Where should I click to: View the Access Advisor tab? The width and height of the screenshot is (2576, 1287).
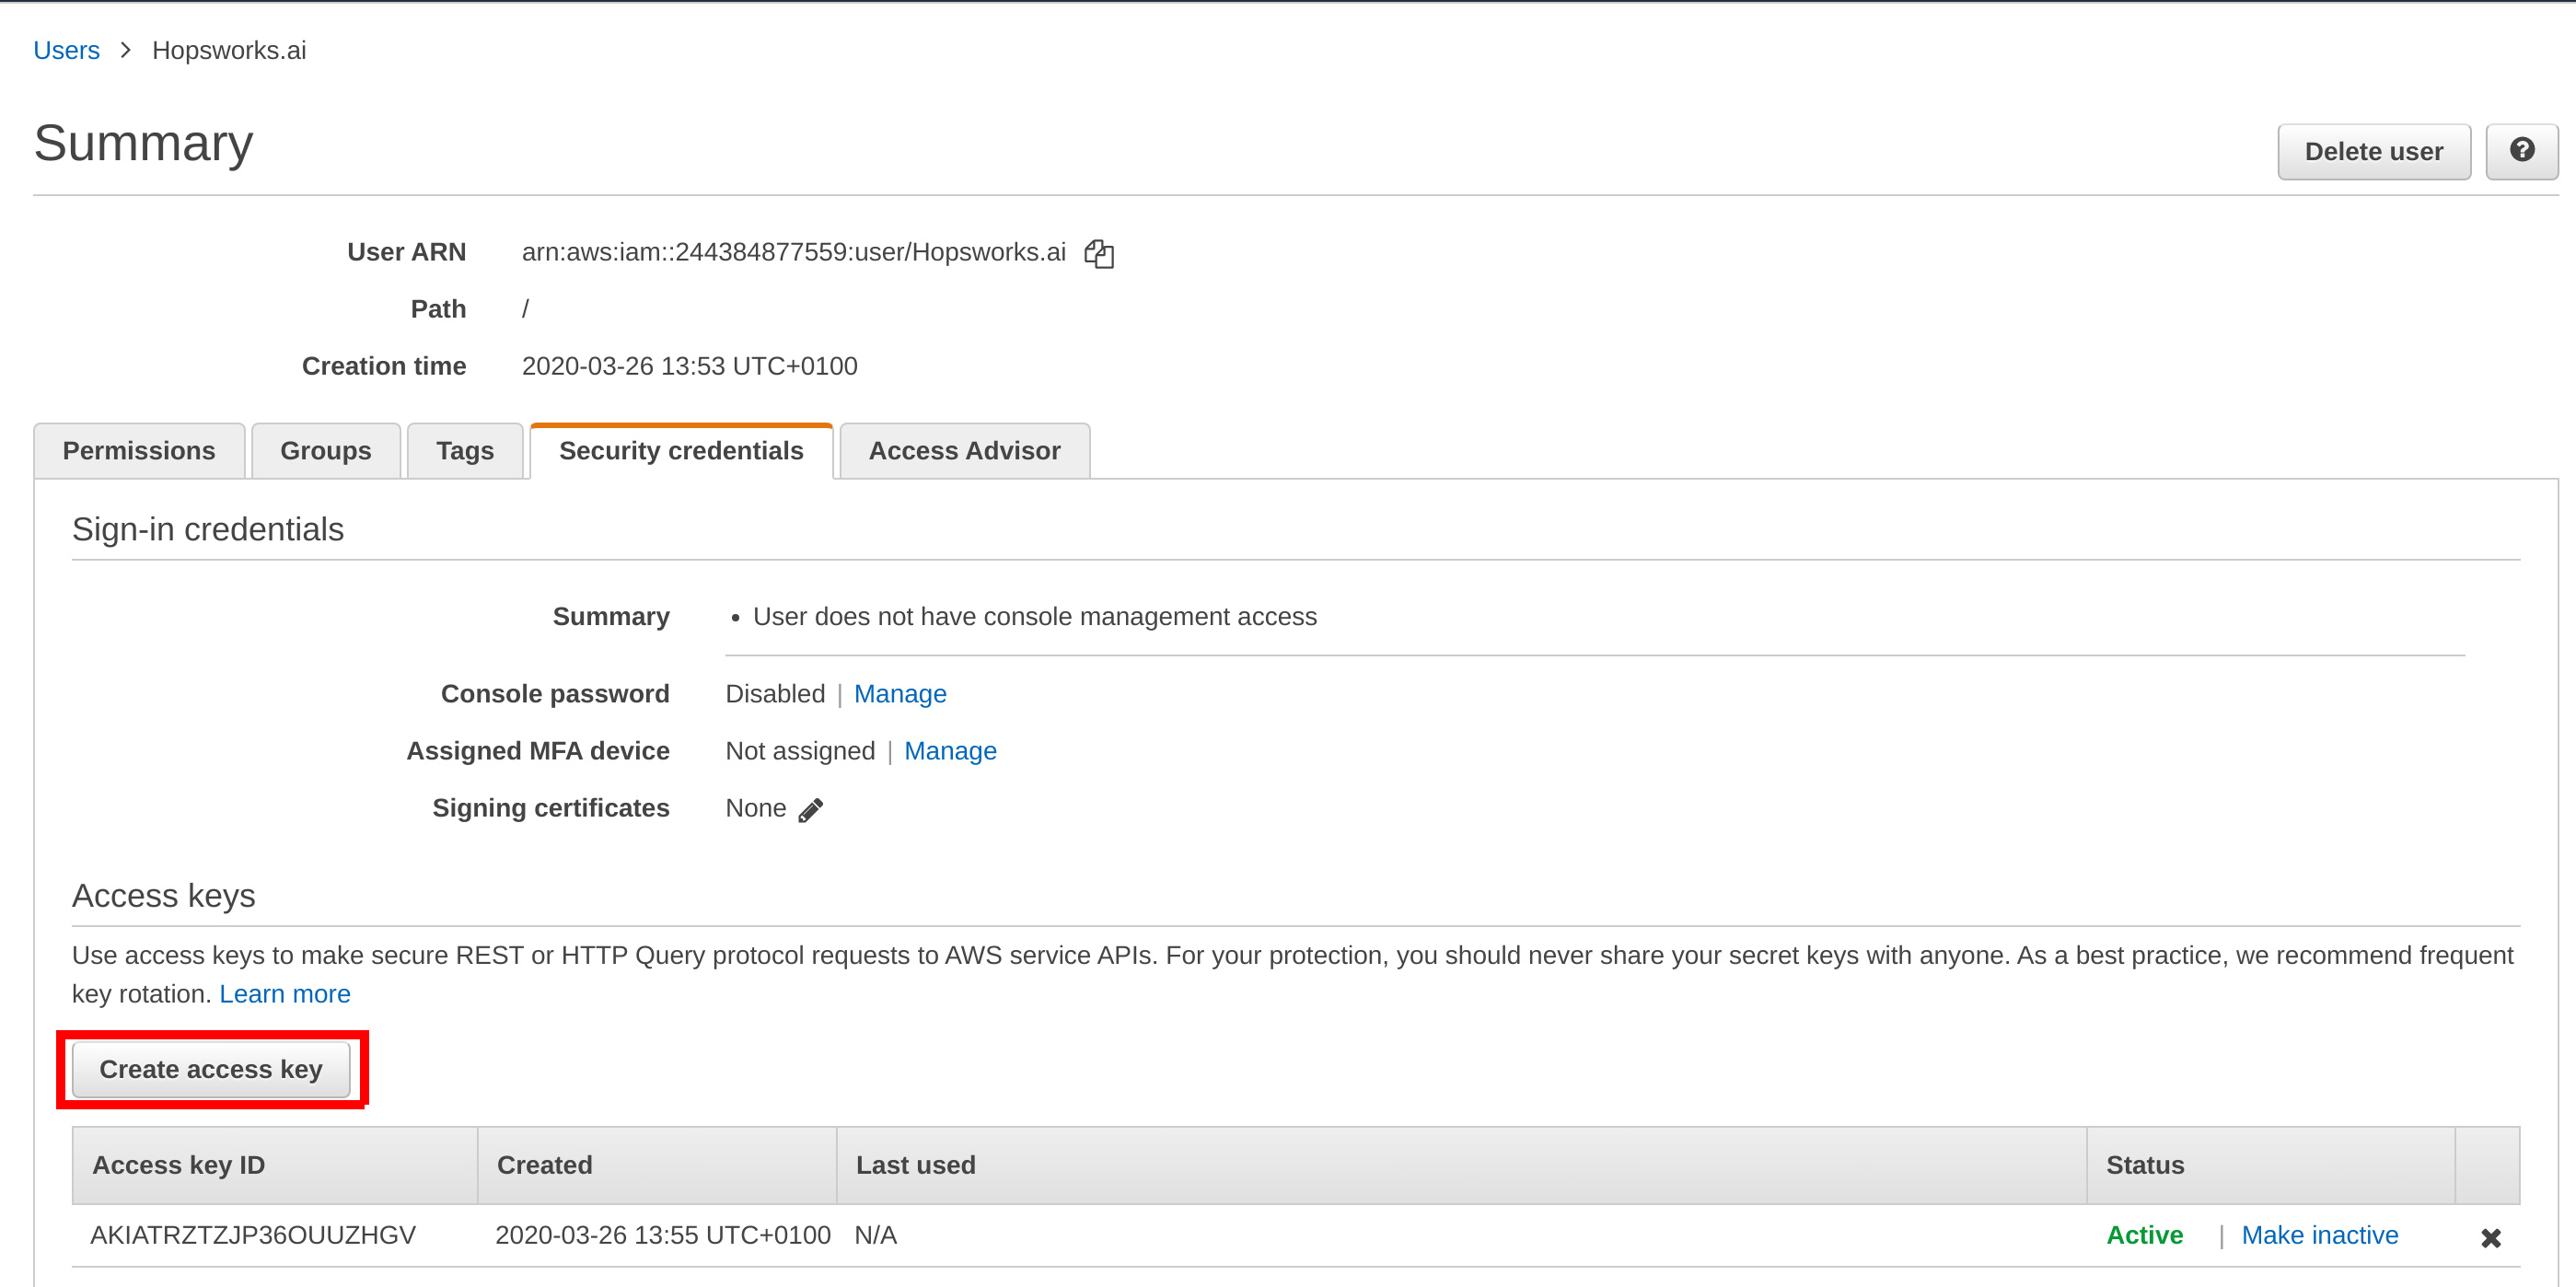(963, 451)
